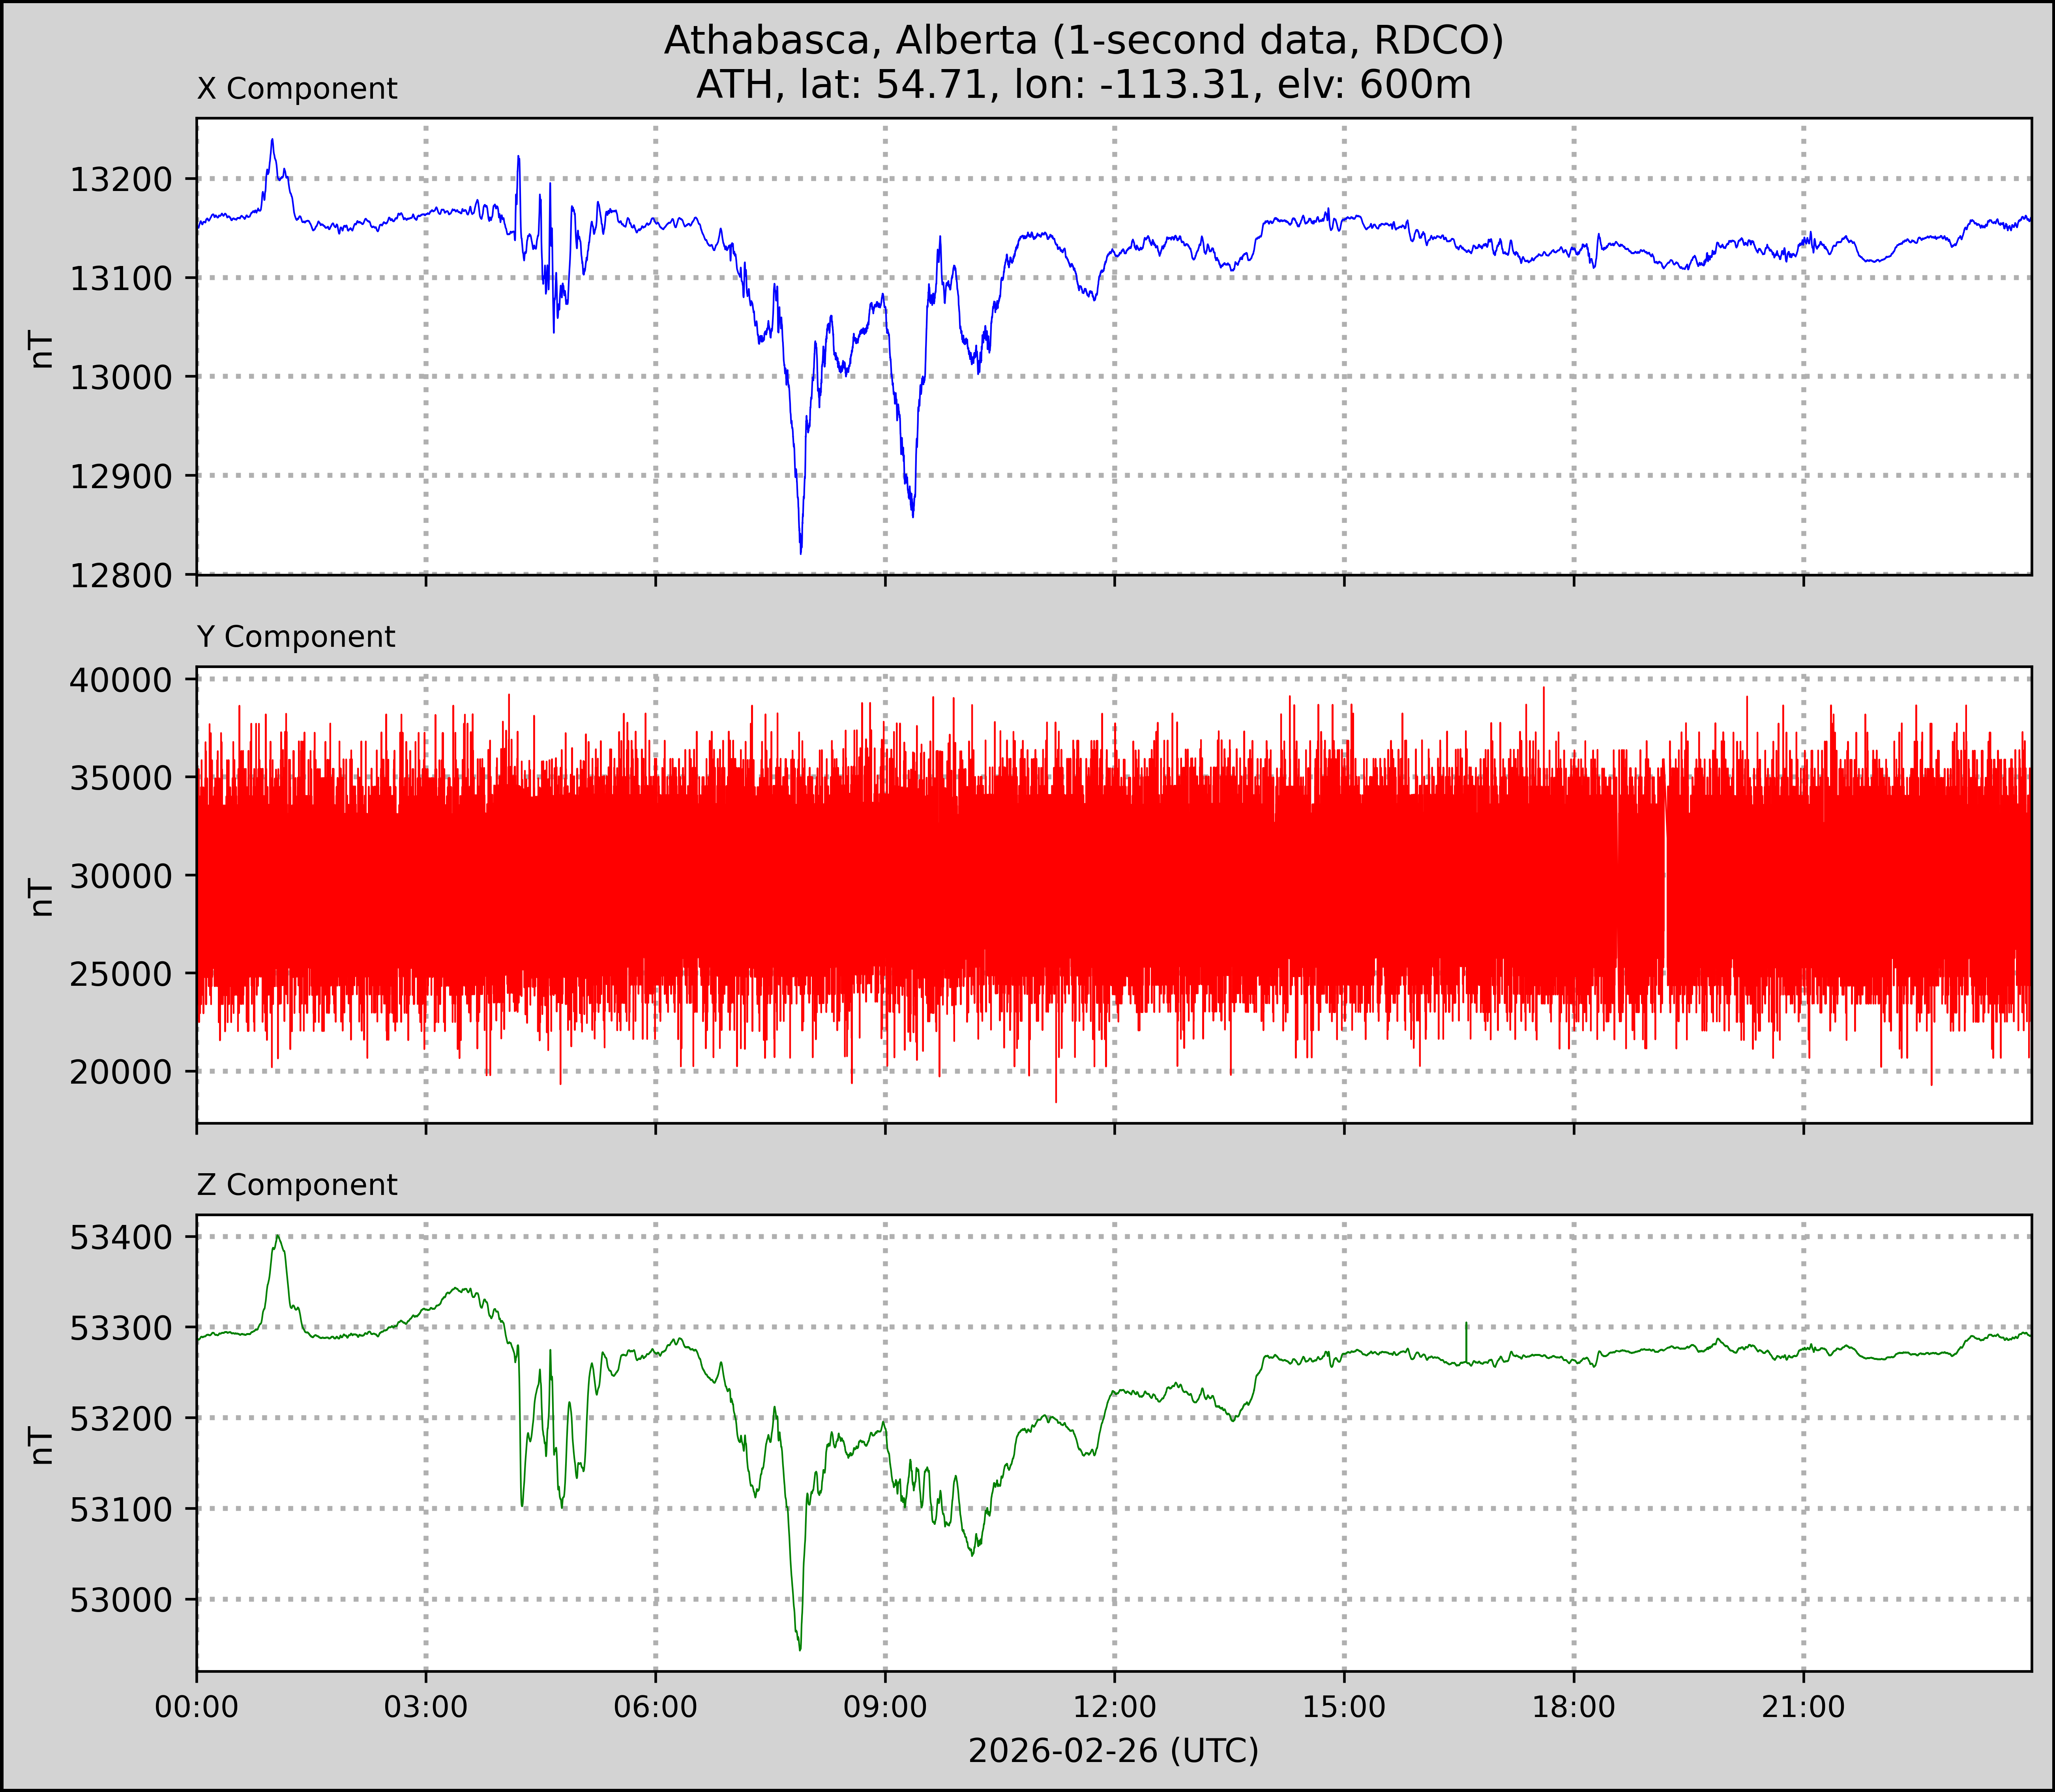The height and width of the screenshot is (1792, 2055).
Task: Click the 20000 Y-axis tick value
Action: pyautogui.click(x=121, y=1072)
